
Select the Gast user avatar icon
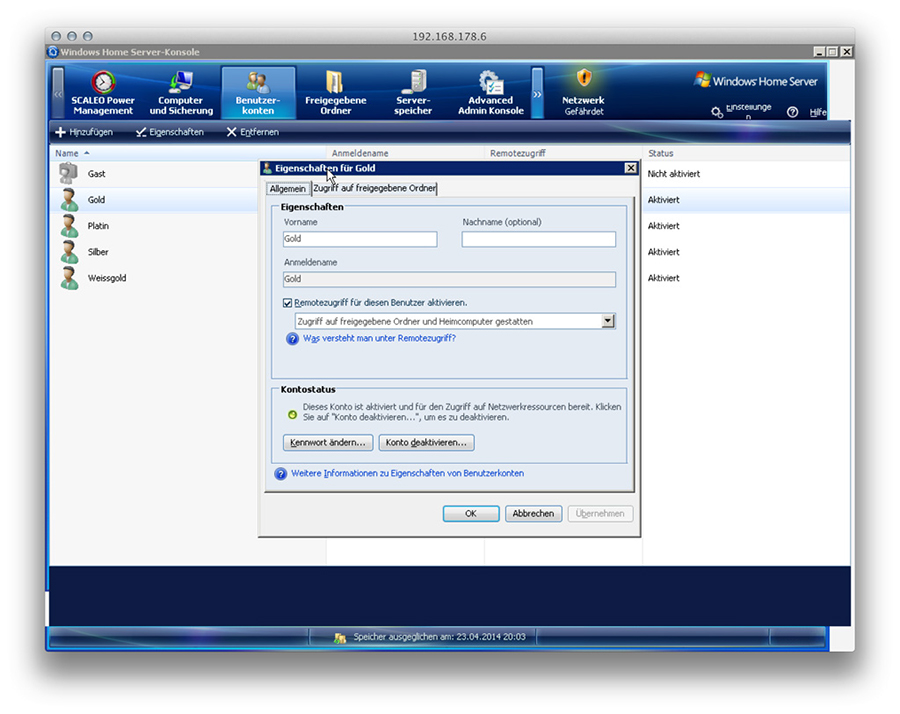click(x=68, y=173)
